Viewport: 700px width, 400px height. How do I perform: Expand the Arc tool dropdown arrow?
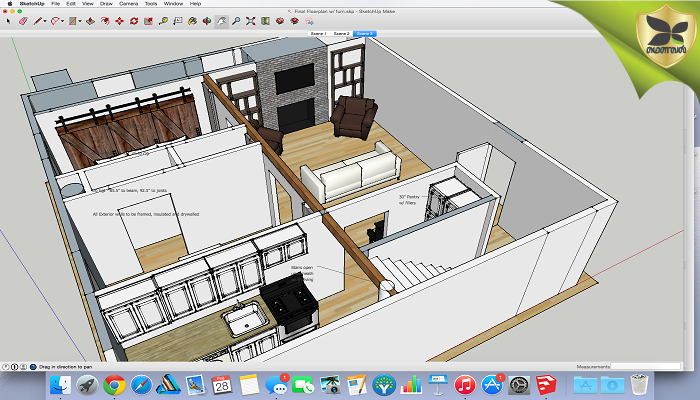[62, 20]
